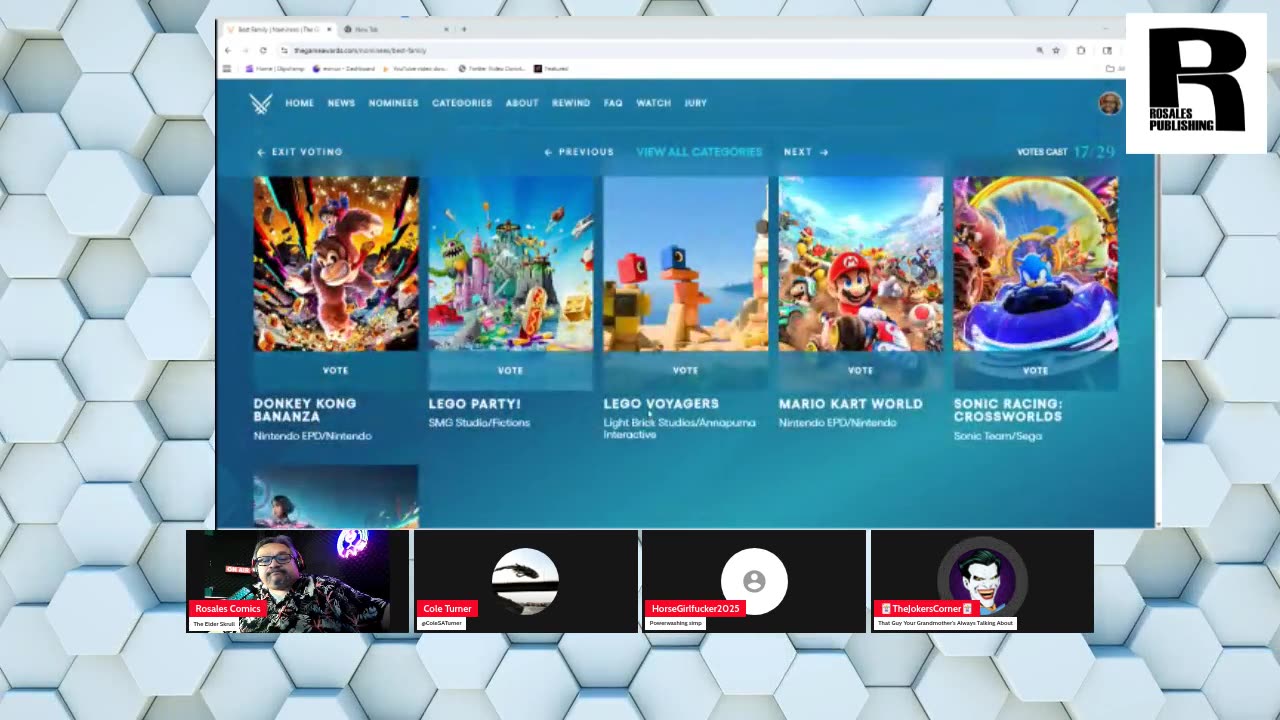Toggle the browser side panel icon

(x=1107, y=50)
